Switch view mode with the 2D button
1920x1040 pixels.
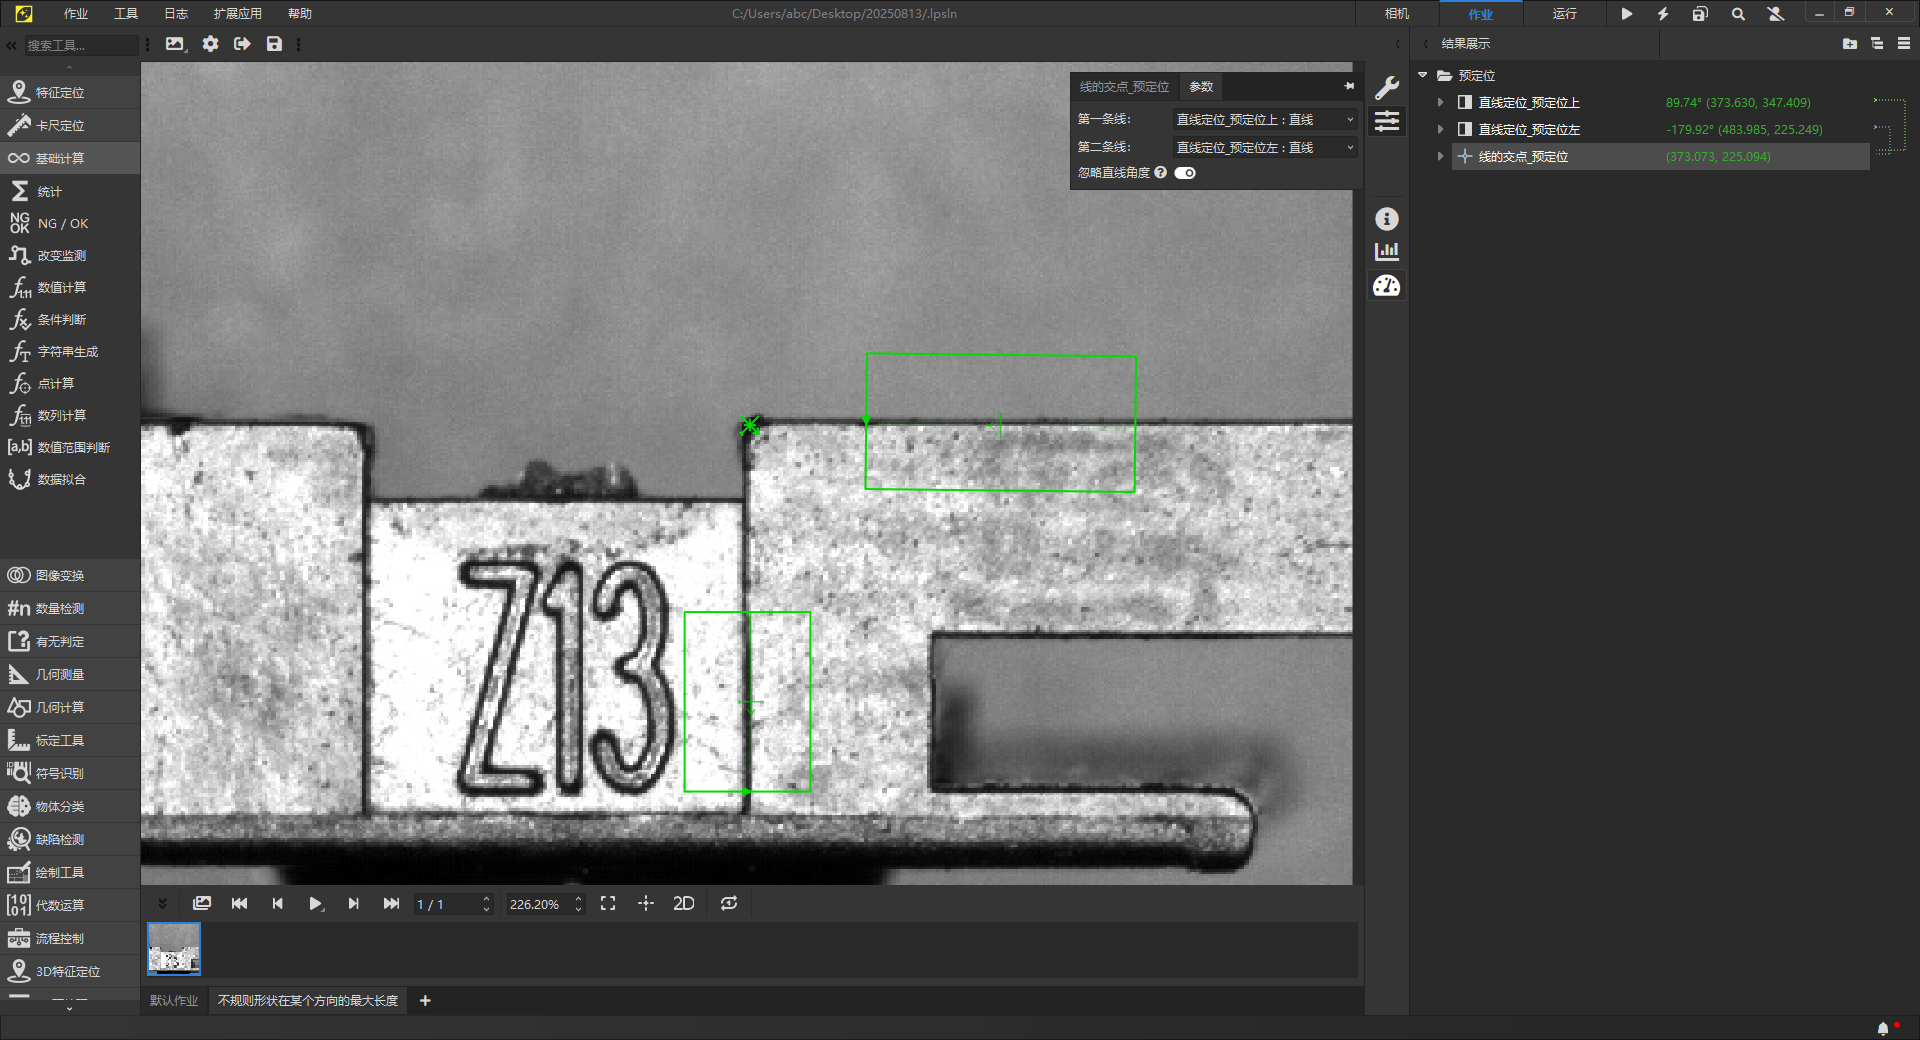(684, 904)
